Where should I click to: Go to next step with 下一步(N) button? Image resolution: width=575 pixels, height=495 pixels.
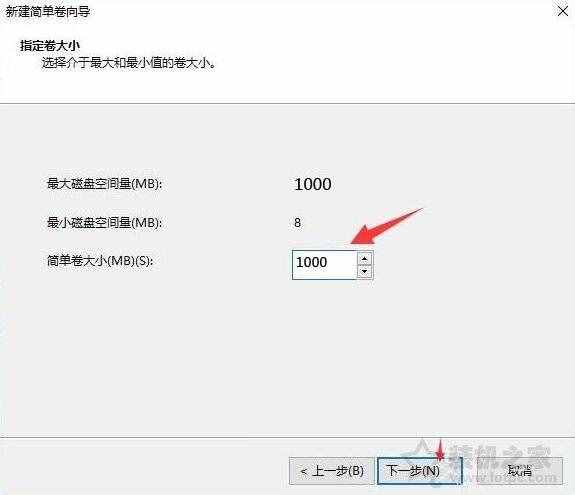(x=420, y=471)
